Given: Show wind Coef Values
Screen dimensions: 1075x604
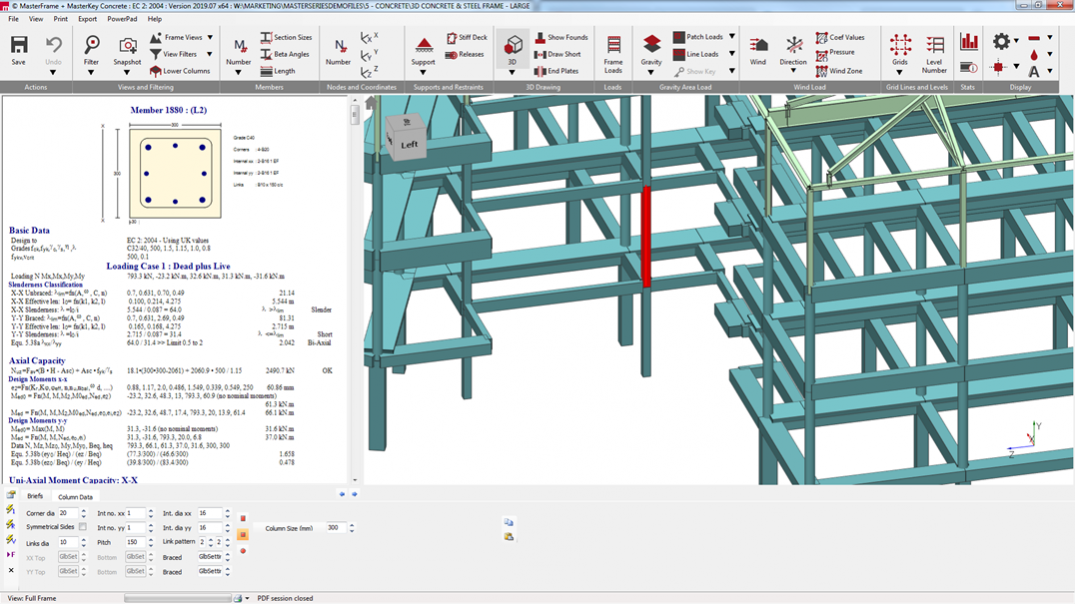Looking at the screenshot, I should coord(840,37).
